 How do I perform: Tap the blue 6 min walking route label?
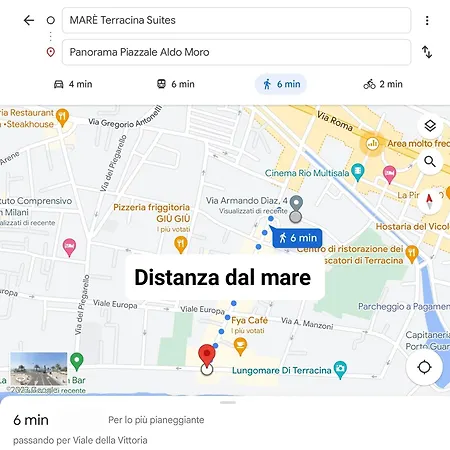coord(297,238)
